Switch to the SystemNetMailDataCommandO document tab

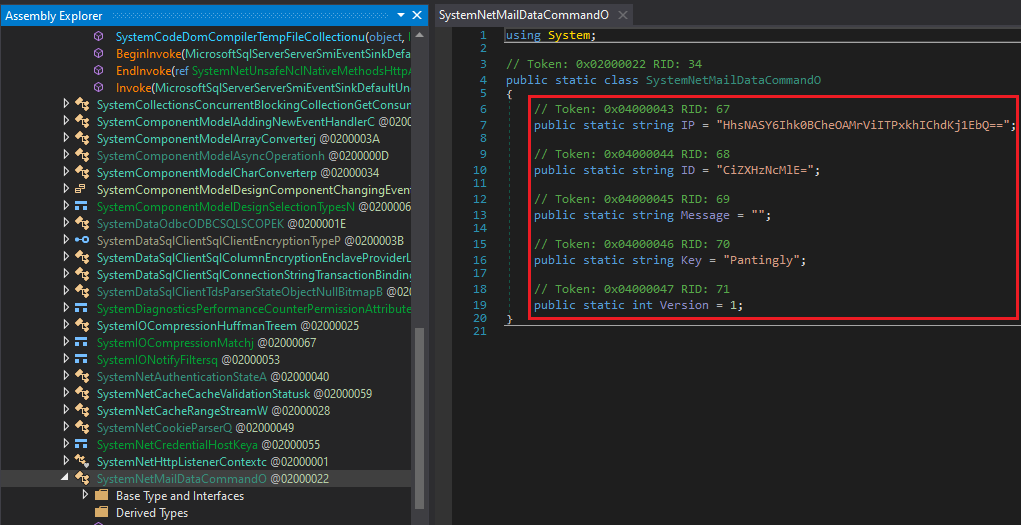(x=524, y=14)
